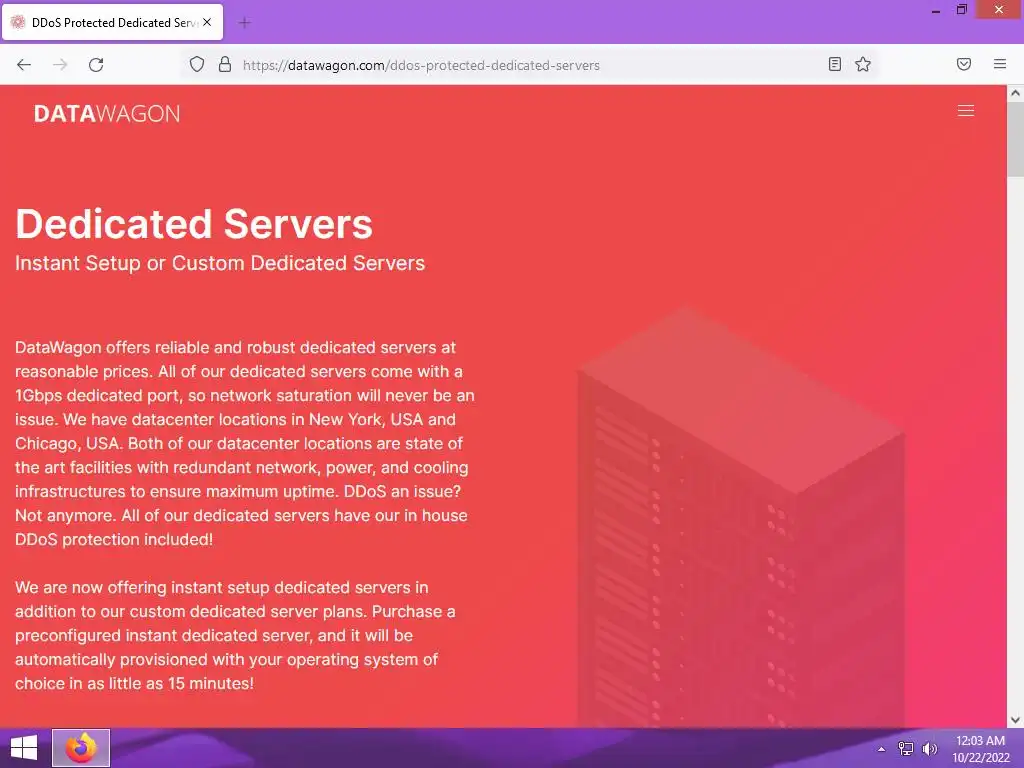The width and height of the screenshot is (1024, 768).
Task: View site security via the padlock icon
Action: pyautogui.click(x=225, y=65)
